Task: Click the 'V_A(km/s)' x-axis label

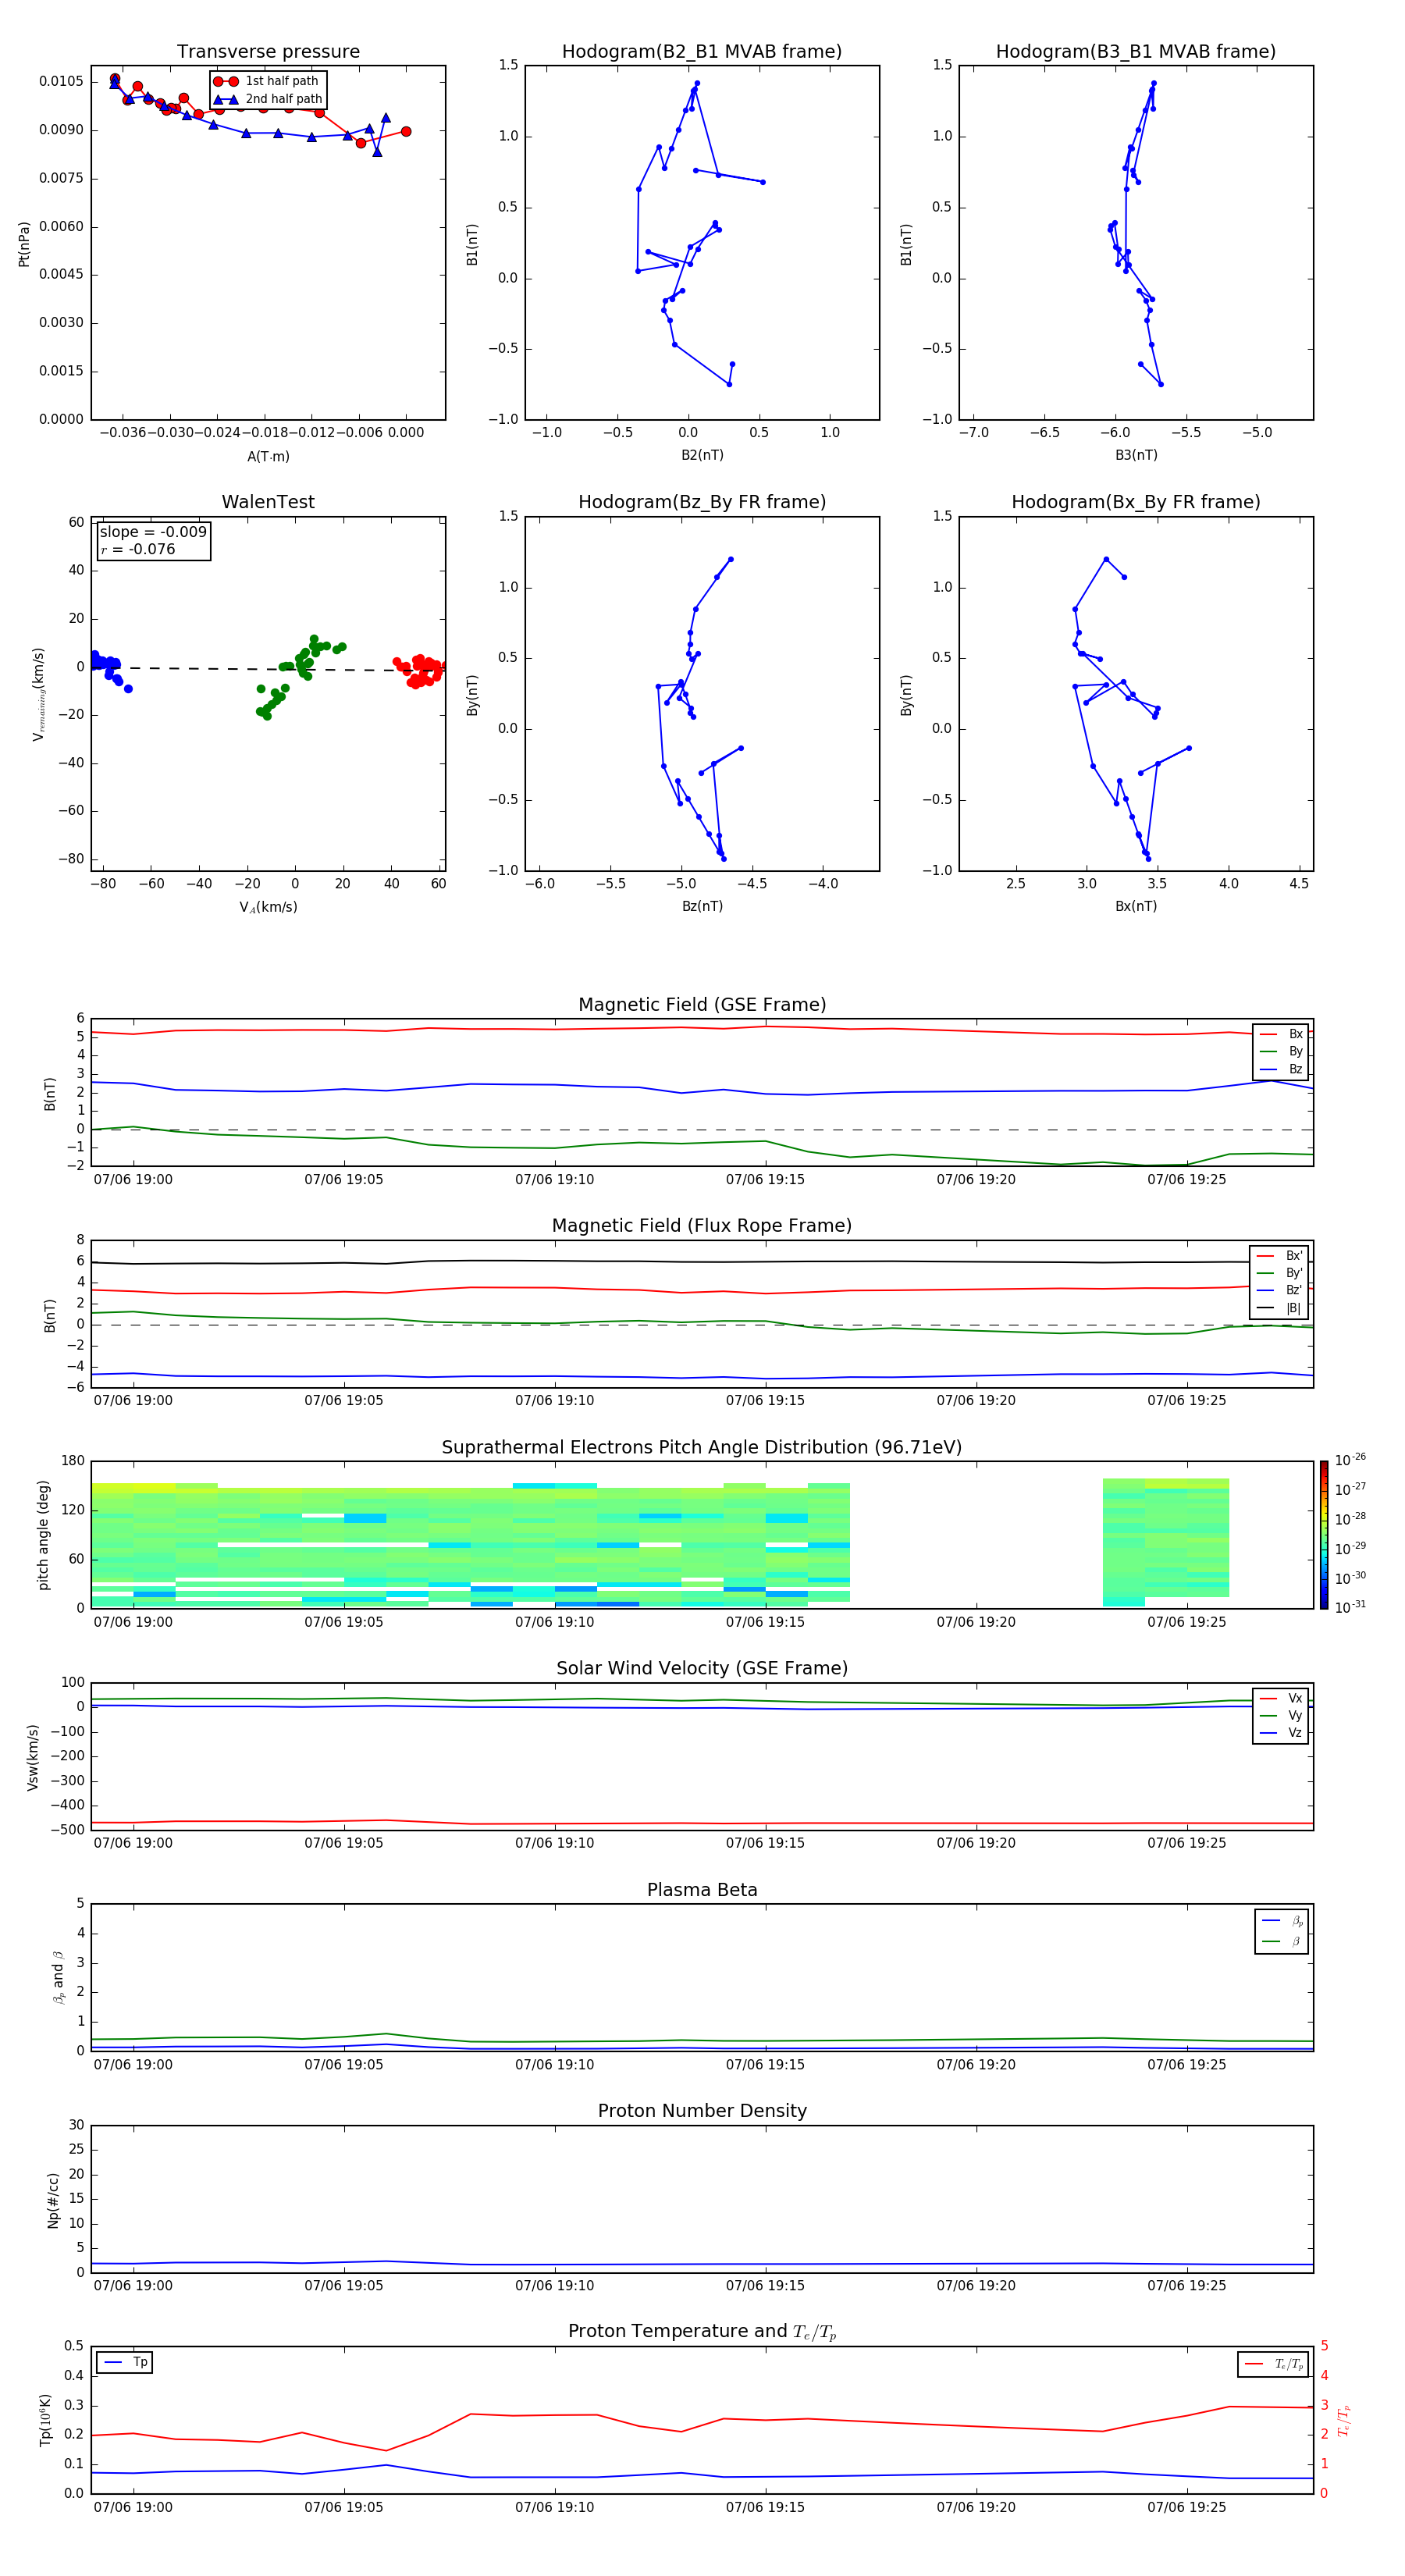Action: tap(268, 907)
